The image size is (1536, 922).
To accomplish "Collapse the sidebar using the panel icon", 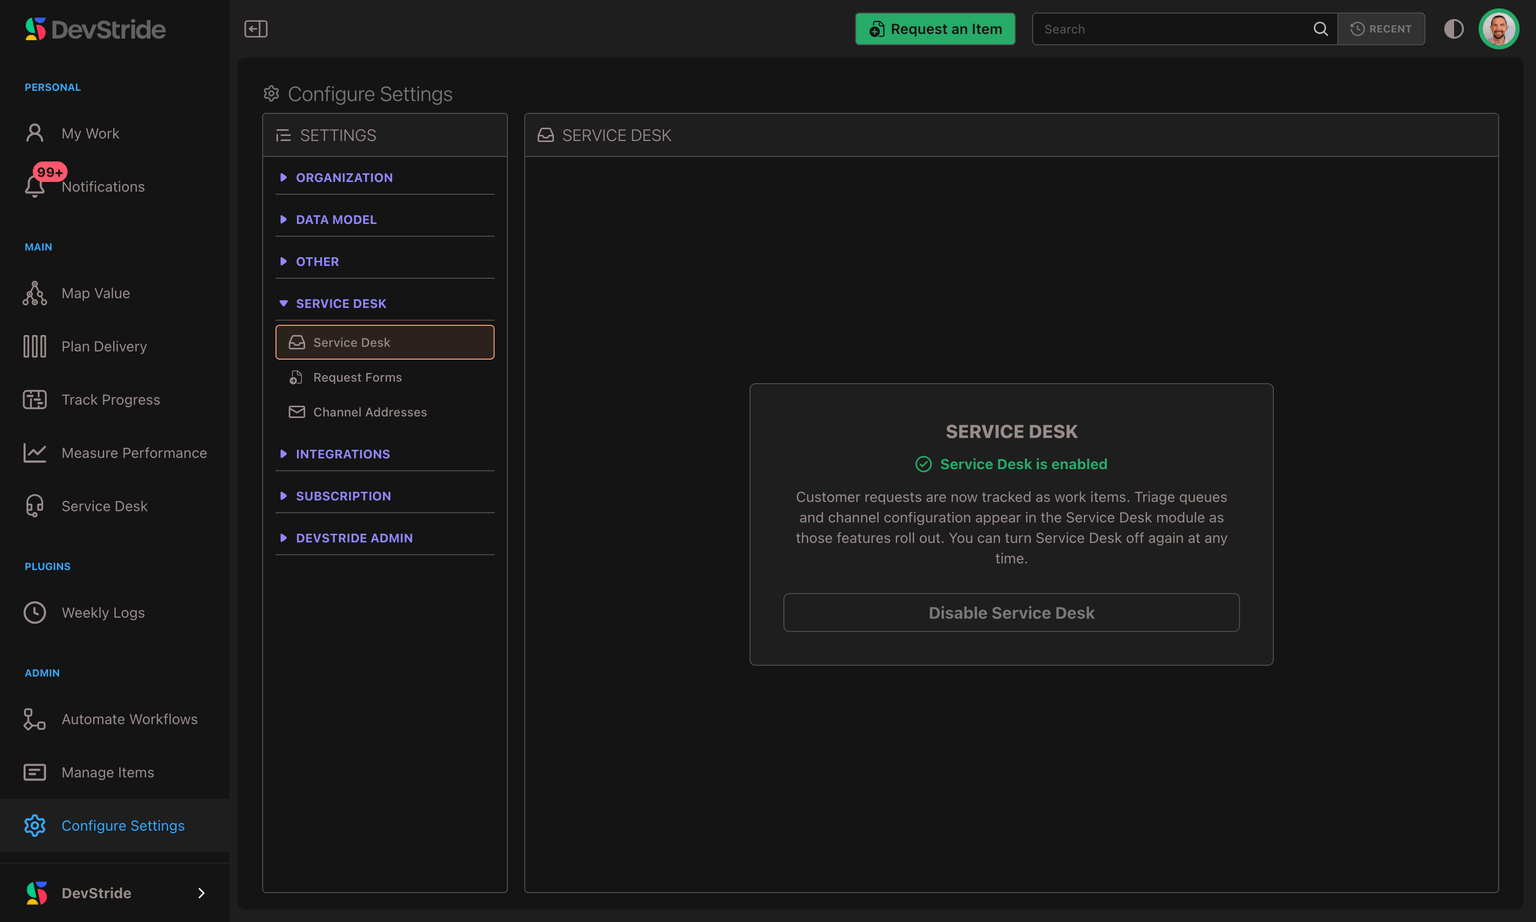I will click(256, 29).
